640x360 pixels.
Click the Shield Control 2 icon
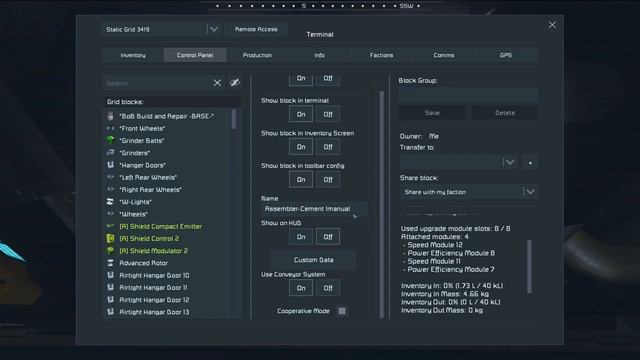pyautogui.click(x=110, y=238)
